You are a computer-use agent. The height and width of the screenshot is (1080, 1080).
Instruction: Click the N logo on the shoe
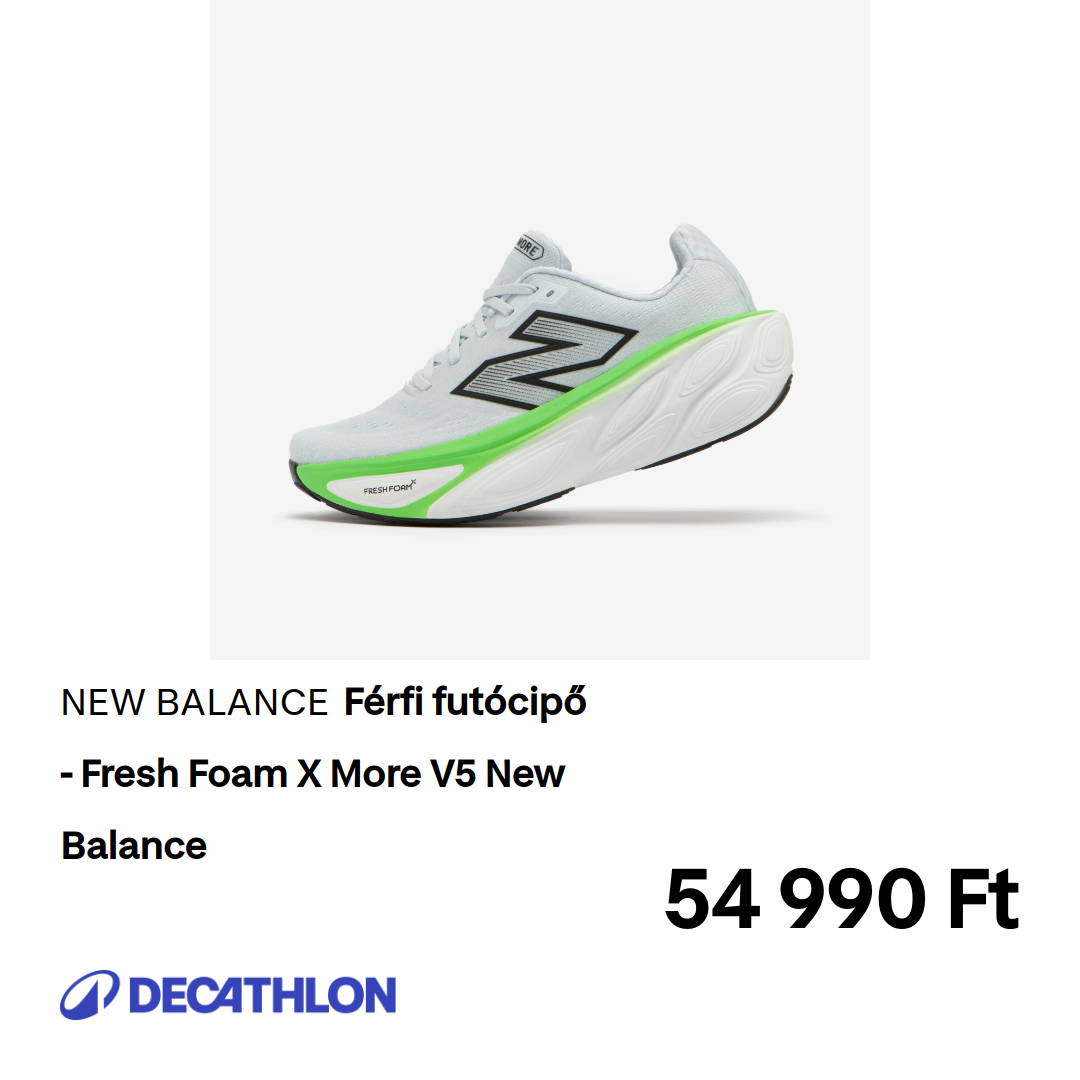click(544, 360)
